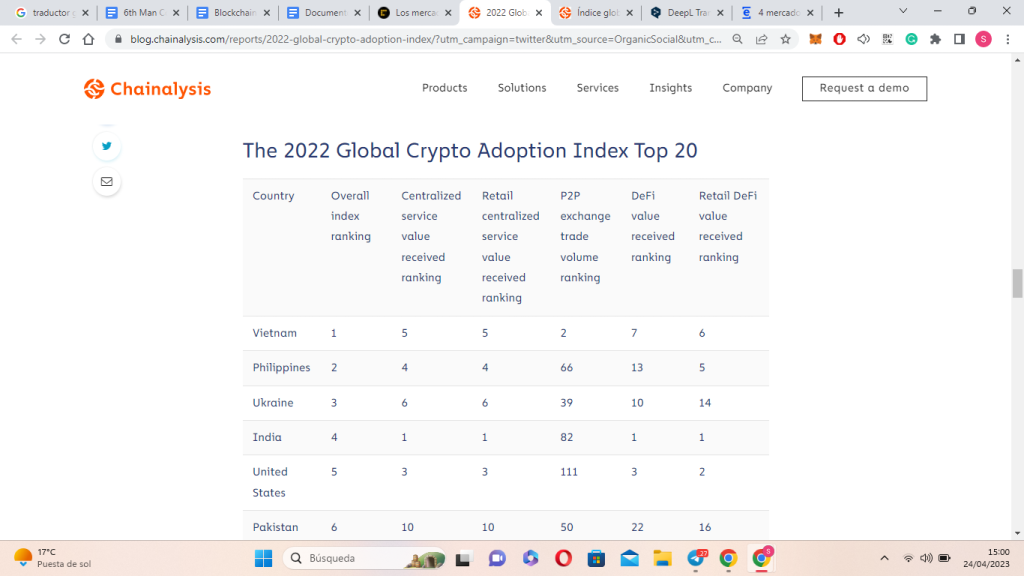Open the Products menu

[x=444, y=88]
